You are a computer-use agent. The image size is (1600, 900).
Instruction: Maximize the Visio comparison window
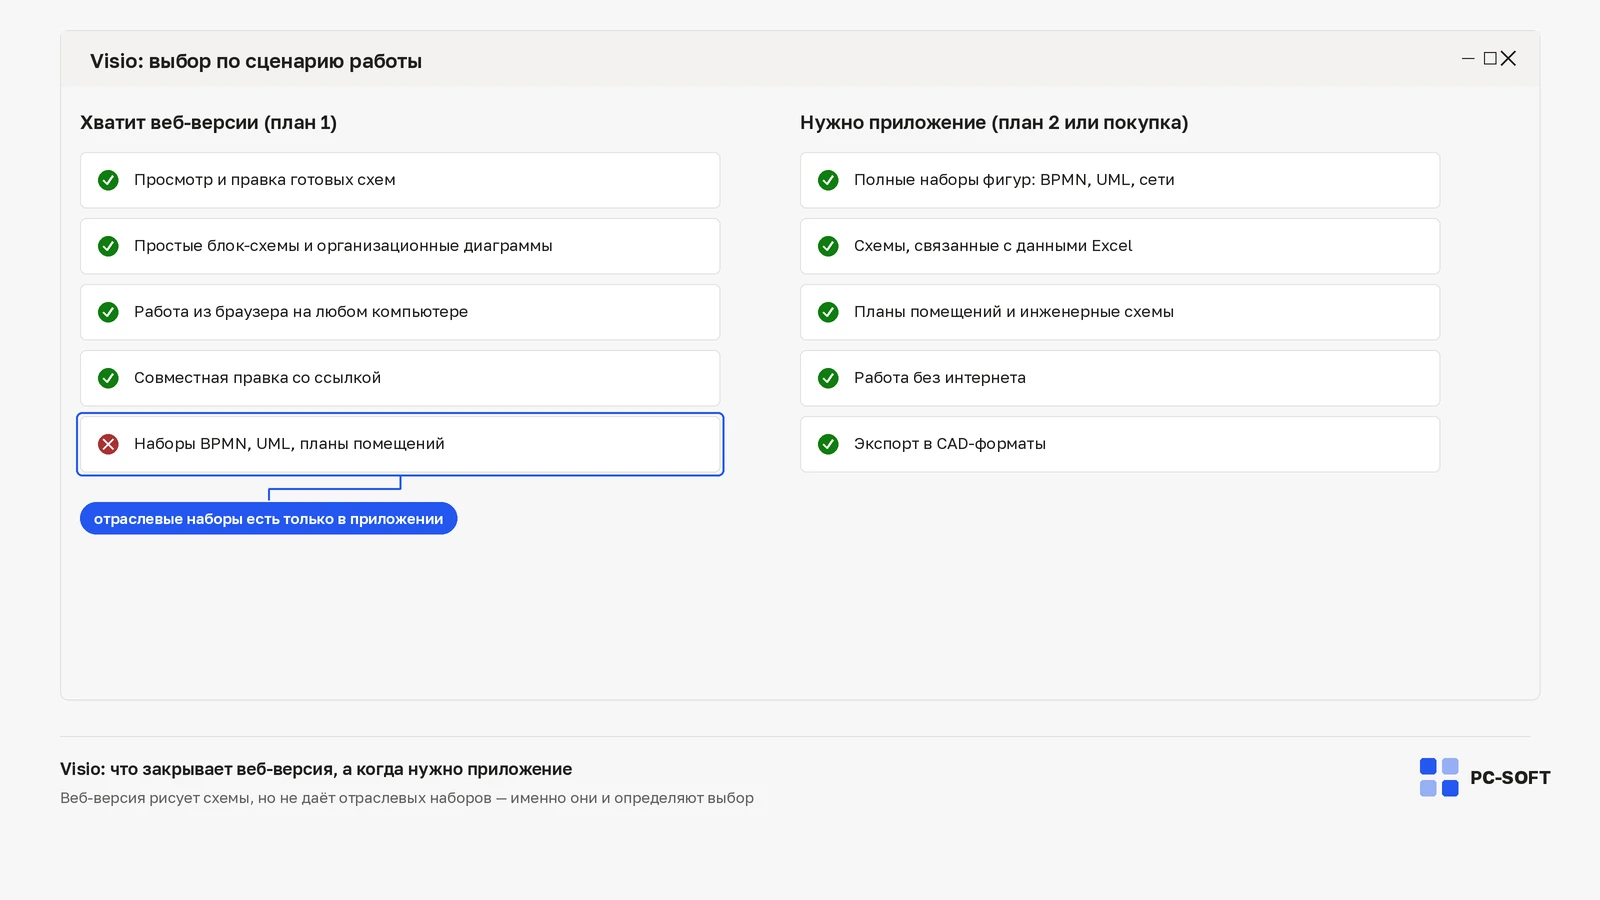(1490, 59)
